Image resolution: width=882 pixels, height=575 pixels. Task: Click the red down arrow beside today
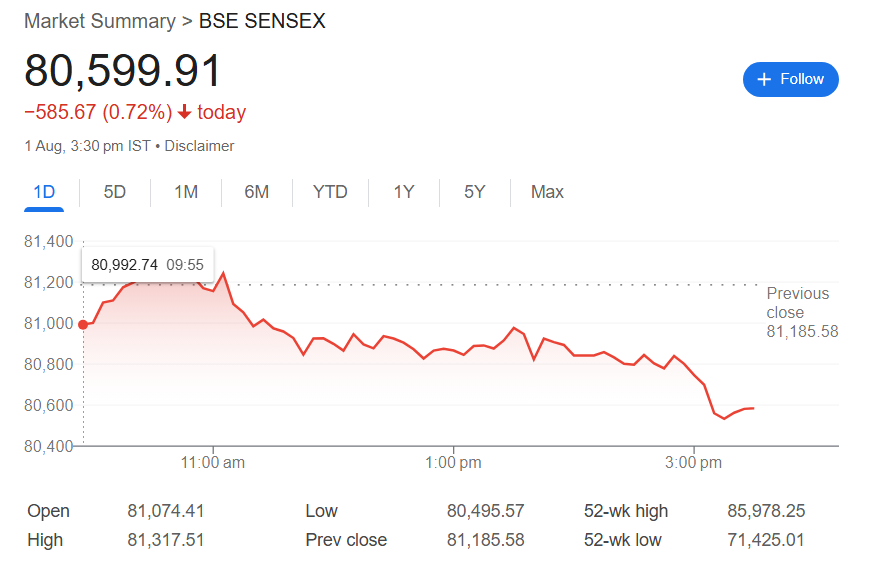click(x=184, y=112)
